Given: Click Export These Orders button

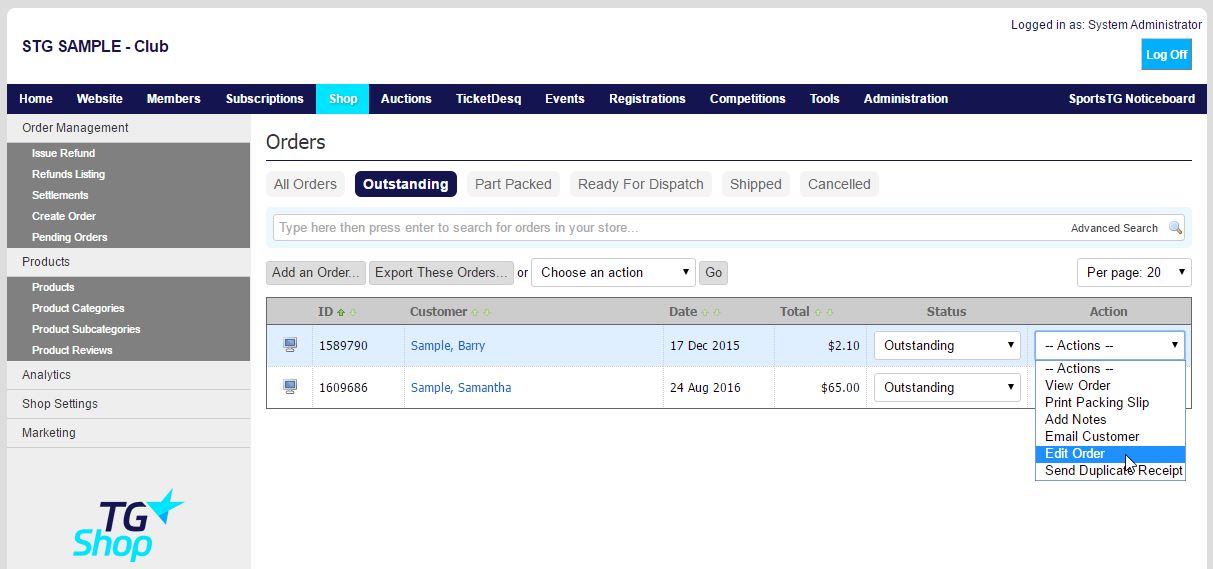Looking at the screenshot, I should pos(442,272).
